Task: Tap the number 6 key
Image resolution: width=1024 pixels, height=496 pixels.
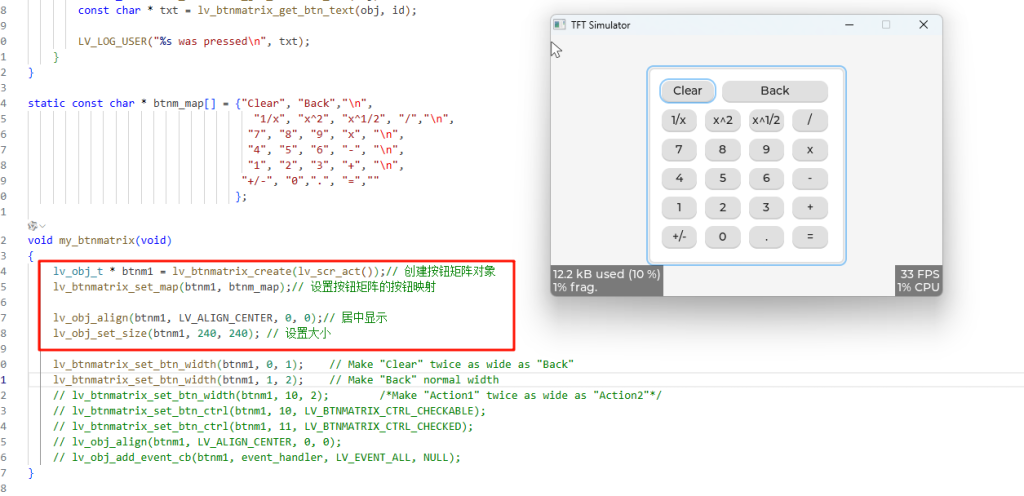Action: click(x=766, y=178)
